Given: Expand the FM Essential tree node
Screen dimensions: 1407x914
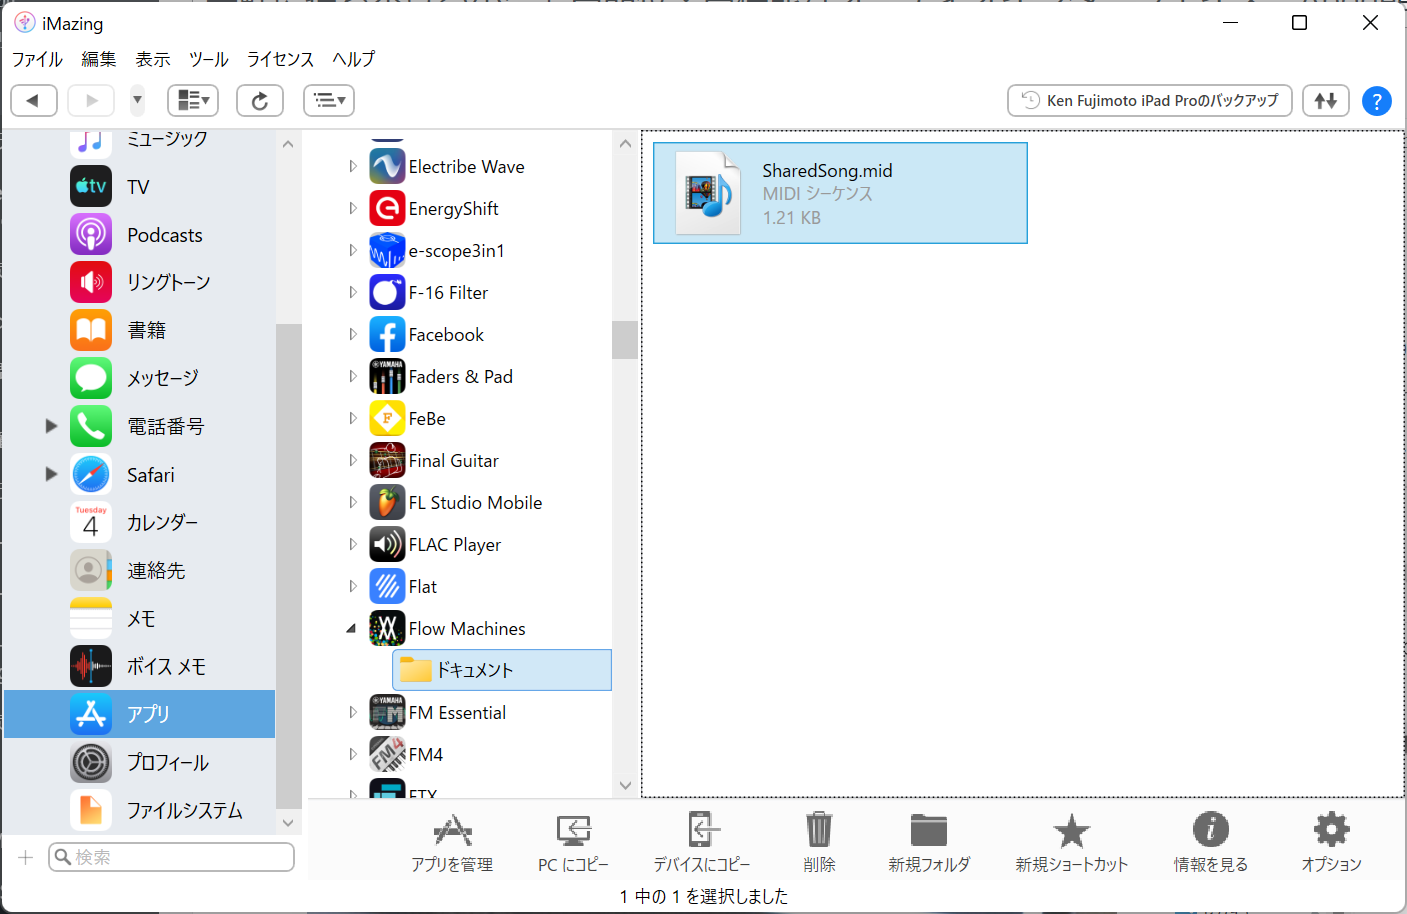Looking at the screenshot, I should (x=353, y=713).
